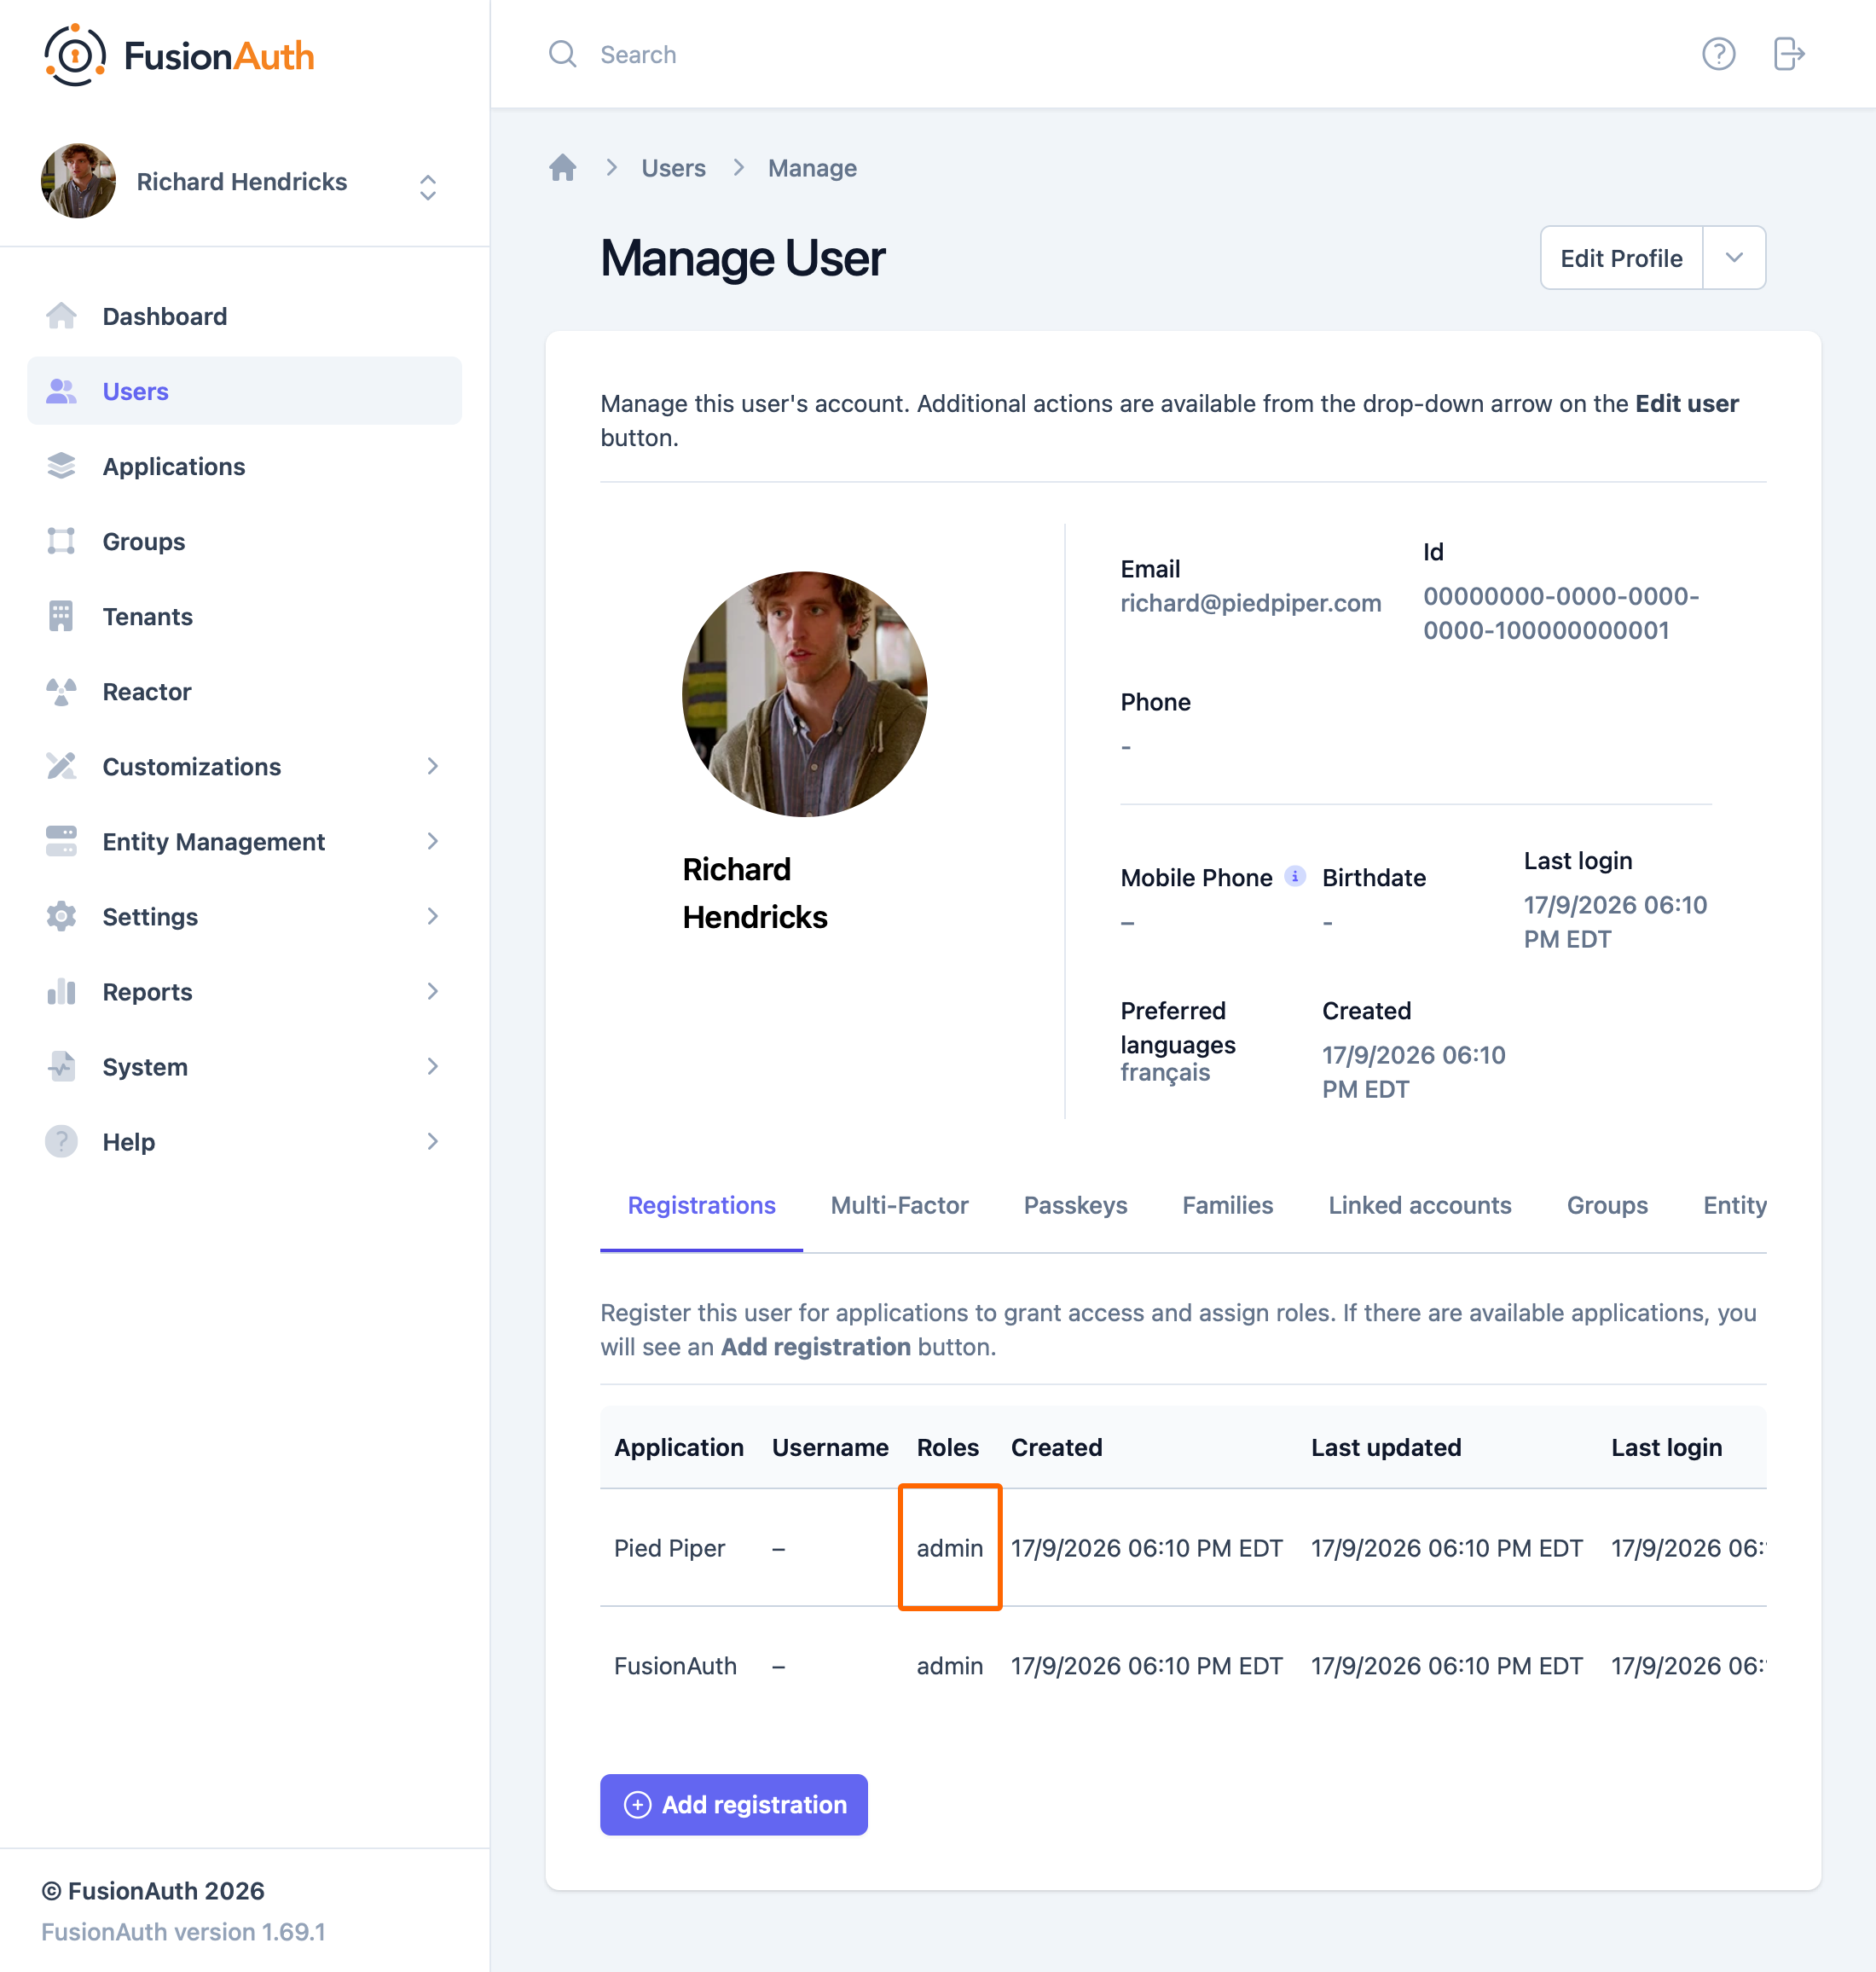Image resolution: width=1876 pixels, height=1972 pixels.
Task: Click the small Richard Hendricks avatar in sidebar
Action: 78,181
